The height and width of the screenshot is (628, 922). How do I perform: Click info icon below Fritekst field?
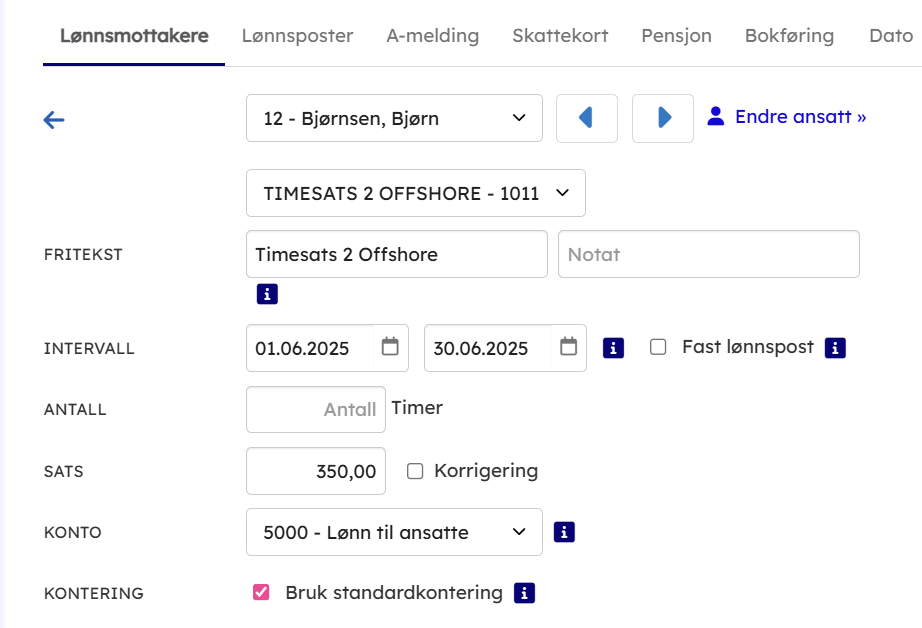click(x=267, y=294)
